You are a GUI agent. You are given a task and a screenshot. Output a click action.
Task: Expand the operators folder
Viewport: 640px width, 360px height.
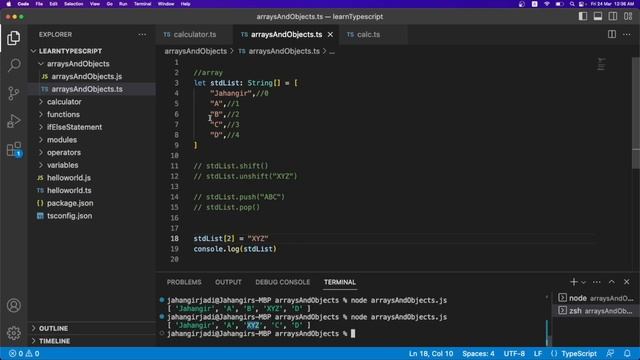point(91,152)
